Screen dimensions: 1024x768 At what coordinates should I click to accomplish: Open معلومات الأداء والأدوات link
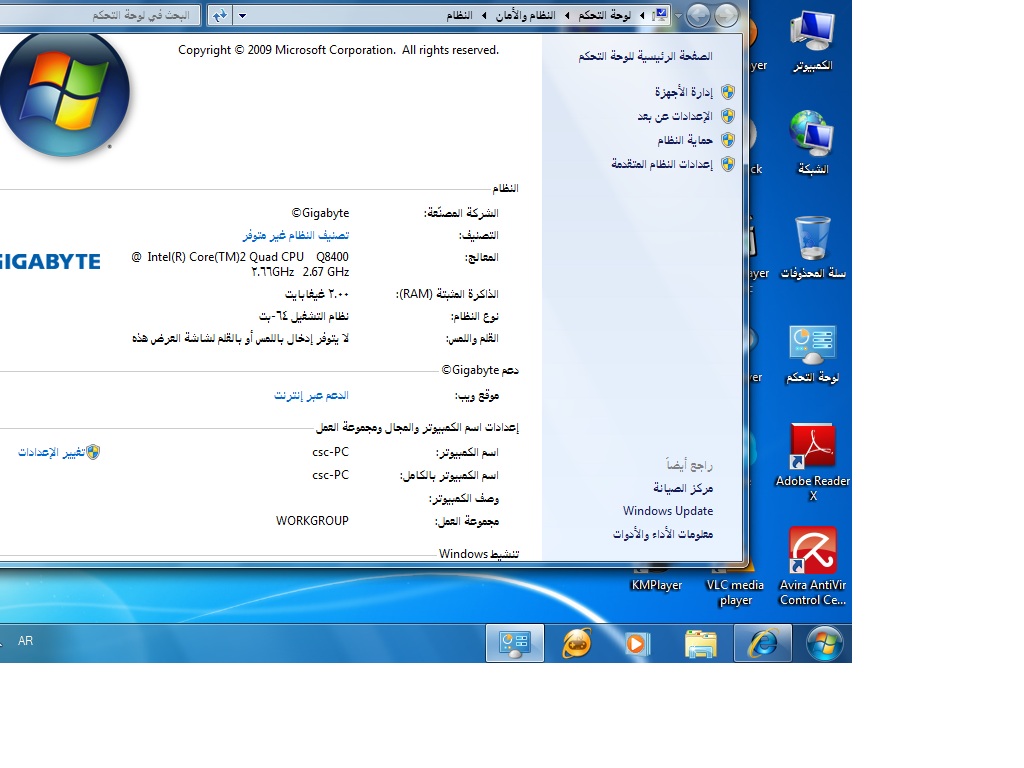point(663,534)
